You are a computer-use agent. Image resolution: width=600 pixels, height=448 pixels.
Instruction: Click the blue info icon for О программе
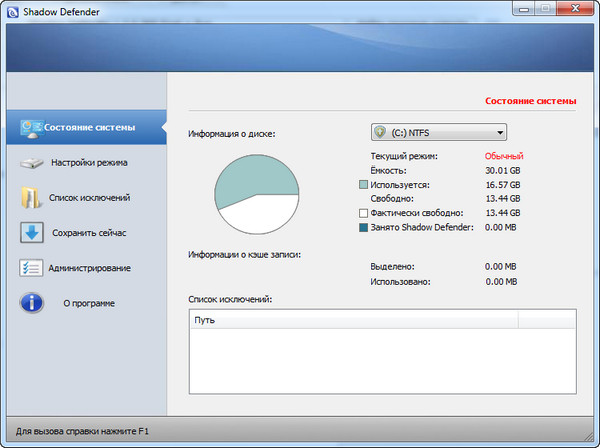[32, 303]
